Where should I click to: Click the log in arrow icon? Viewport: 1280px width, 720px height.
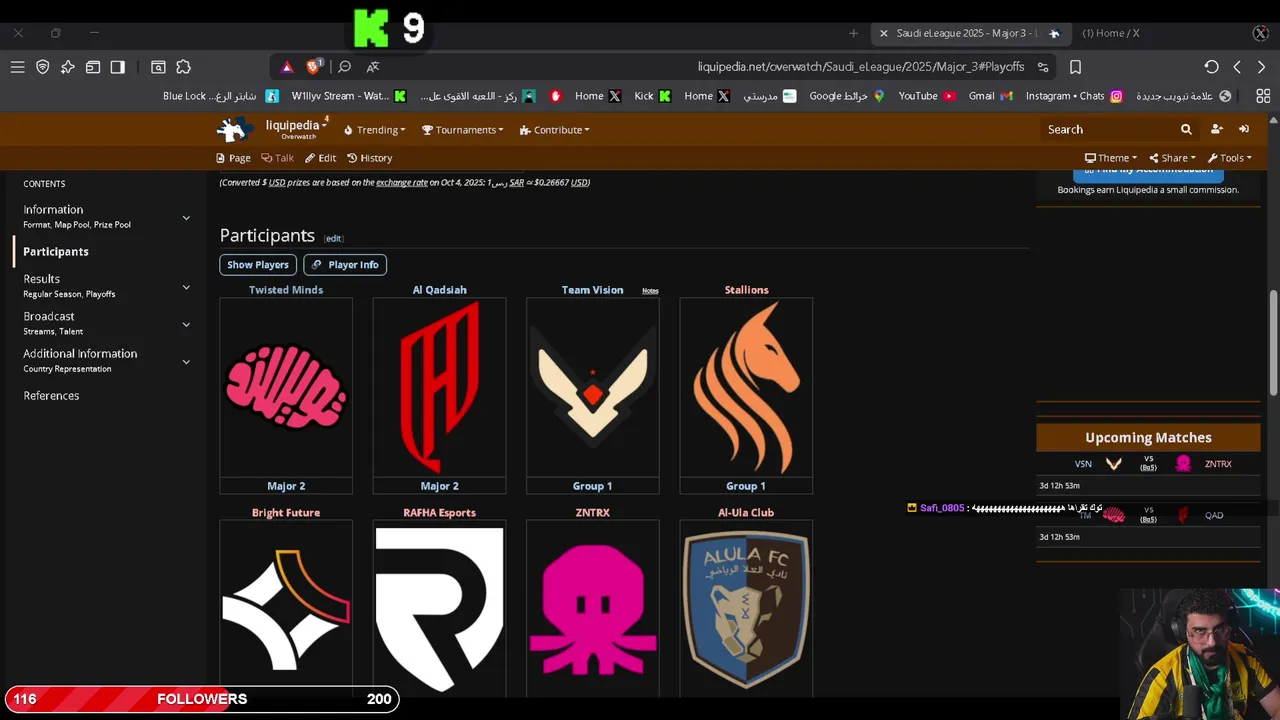coord(1244,129)
